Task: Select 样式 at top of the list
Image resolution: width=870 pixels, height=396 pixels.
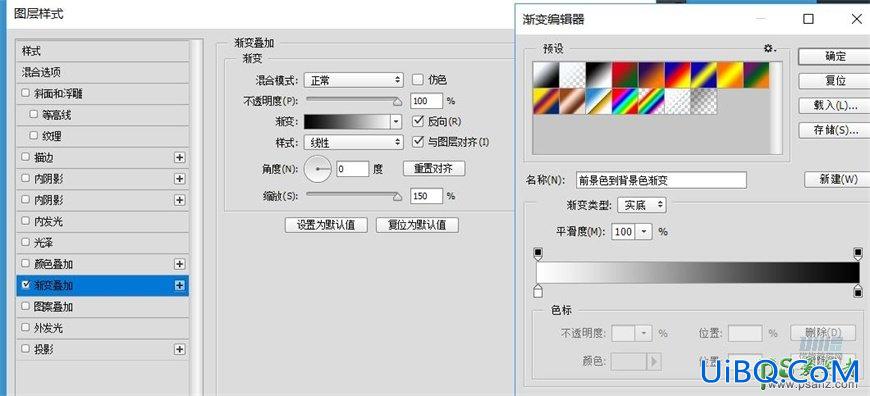Action: tap(103, 51)
